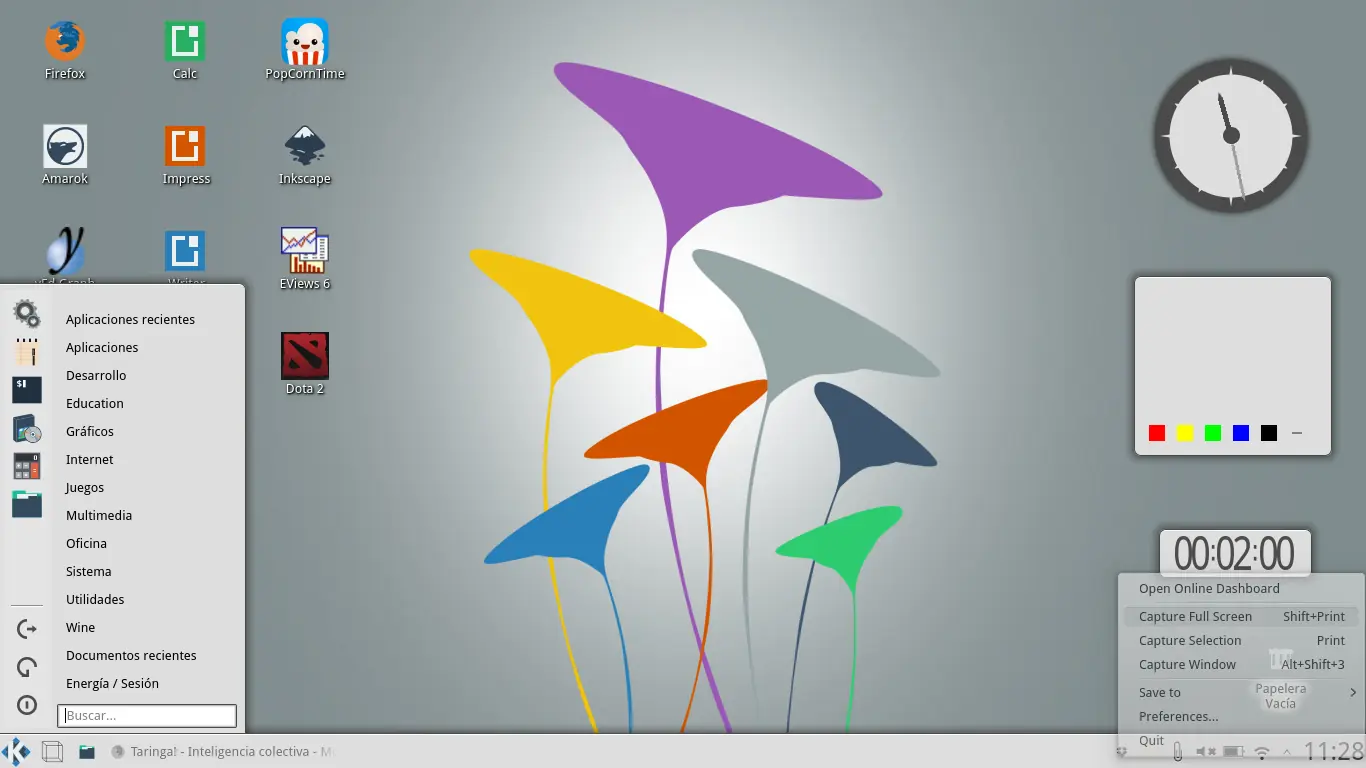This screenshot has height=768, width=1366.
Task: Open the terminal favorite in launcher
Action: pyautogui.click(x=27, y=390)
